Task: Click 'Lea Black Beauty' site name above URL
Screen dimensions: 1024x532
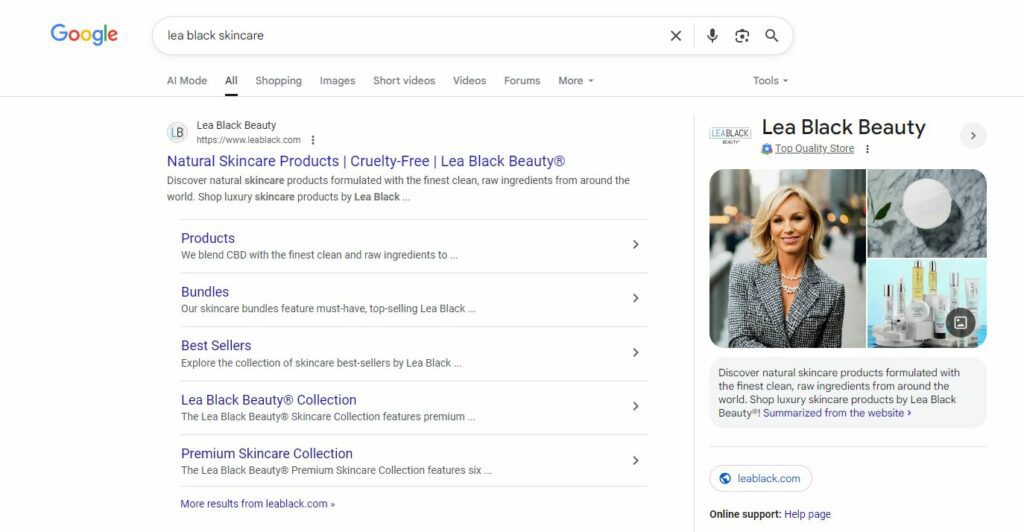Action: point(236,125)
